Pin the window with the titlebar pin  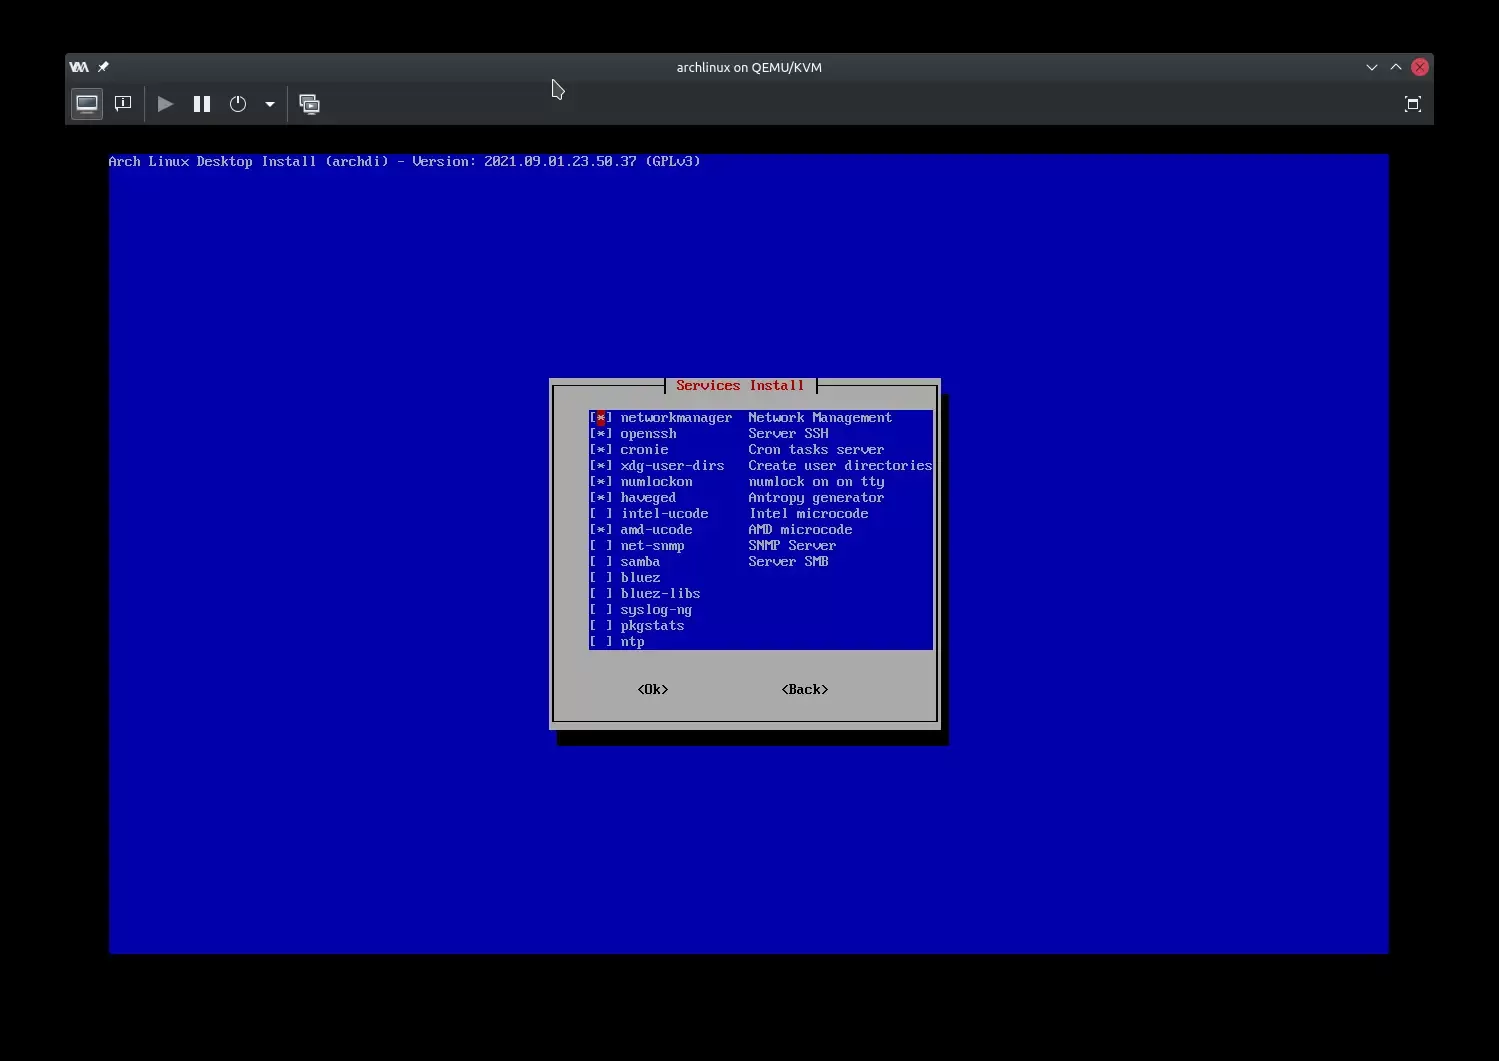103,67
